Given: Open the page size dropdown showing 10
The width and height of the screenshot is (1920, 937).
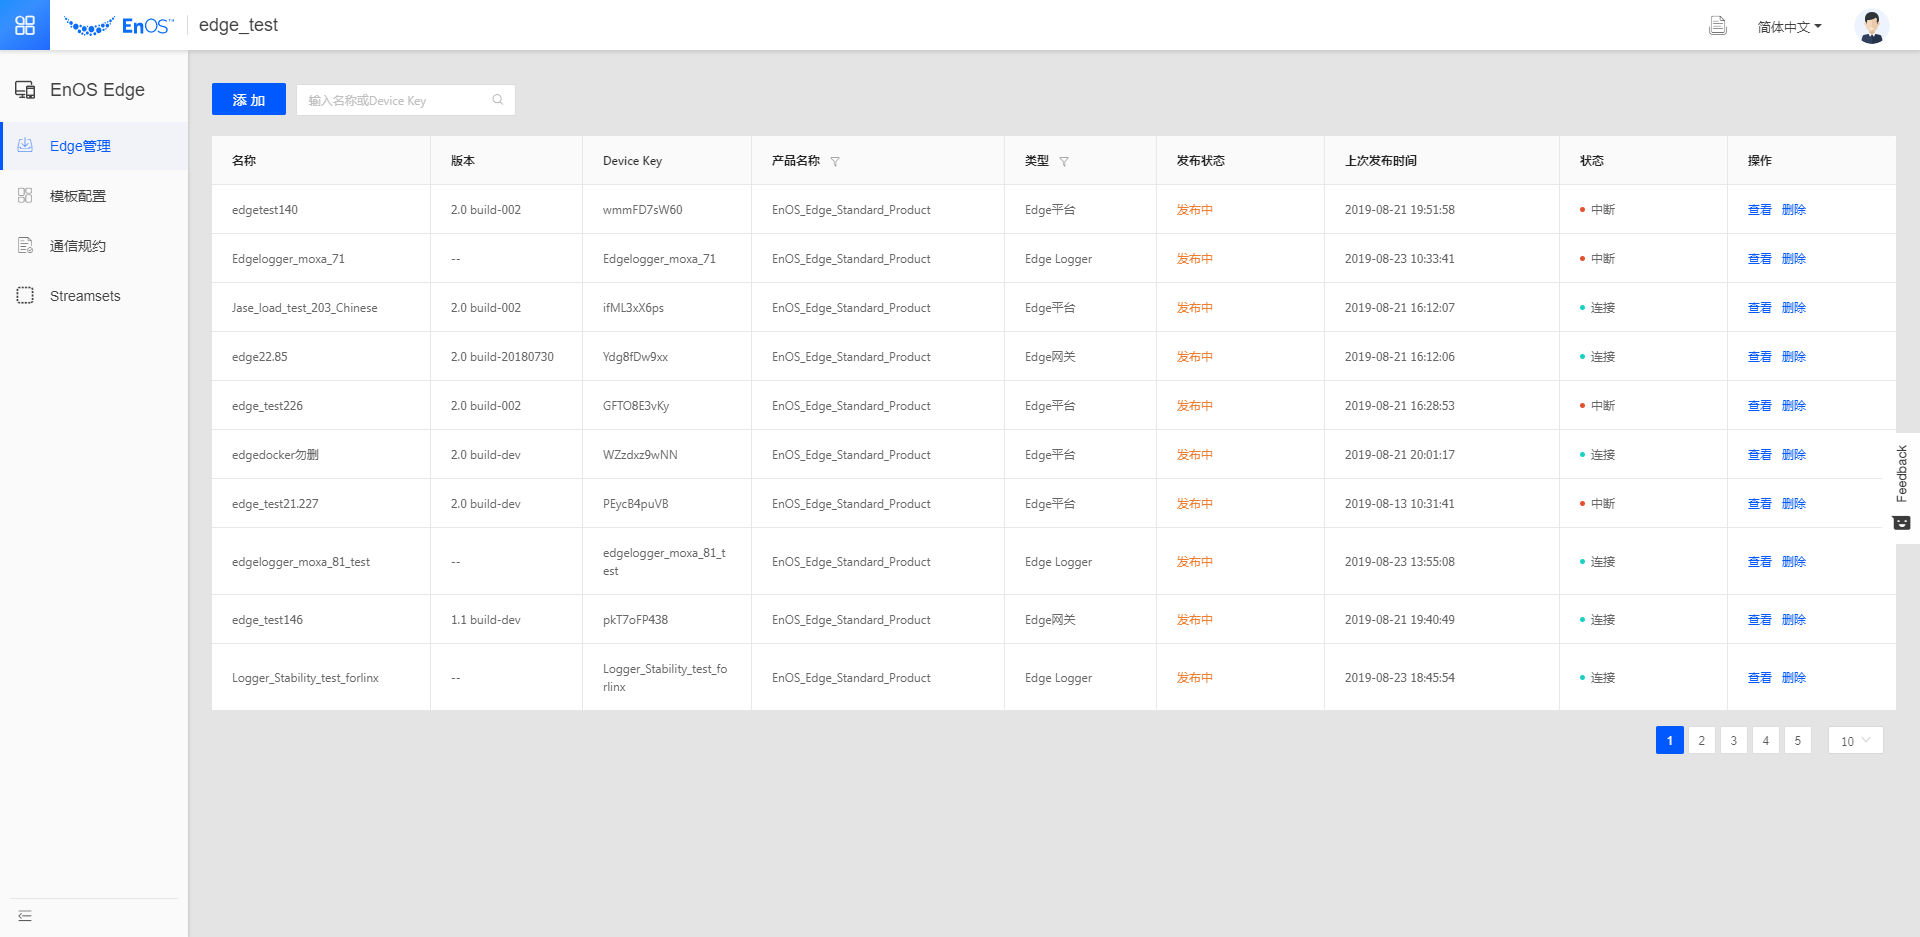Looking at the screenshot, I should pyautogui.click(x=1855, y=741).
